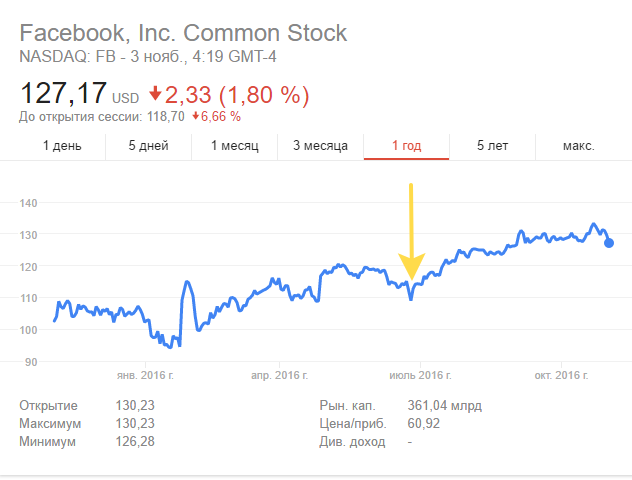The image size is (632, 480).
Task: Click the 140 y-axis label
Action: 28,203
